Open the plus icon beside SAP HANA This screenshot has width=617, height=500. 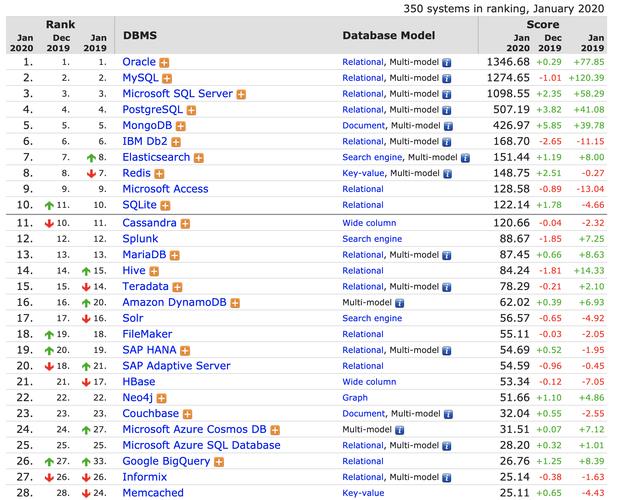(185, 351)
